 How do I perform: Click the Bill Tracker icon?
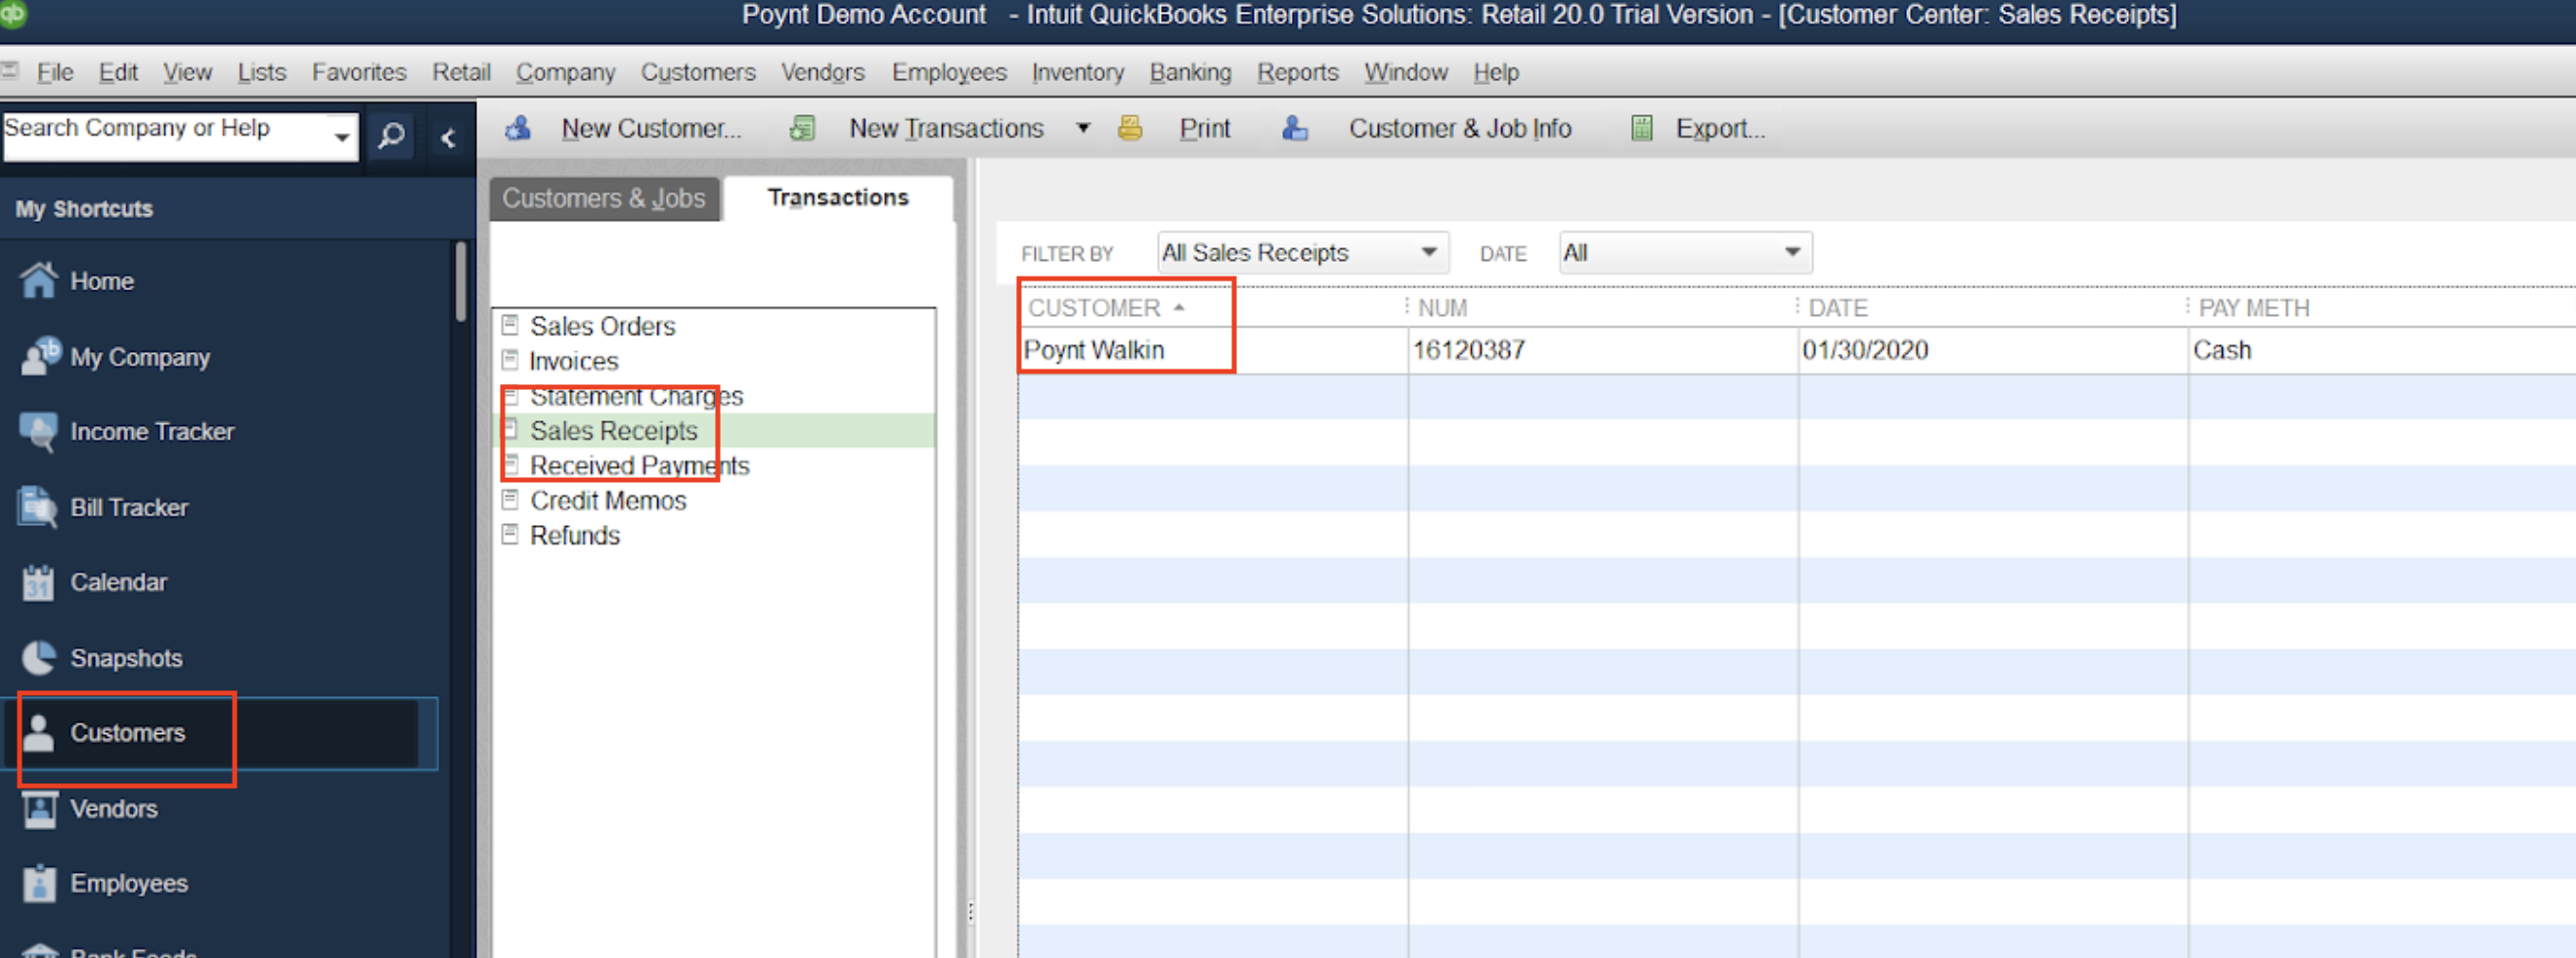[38, 507]
